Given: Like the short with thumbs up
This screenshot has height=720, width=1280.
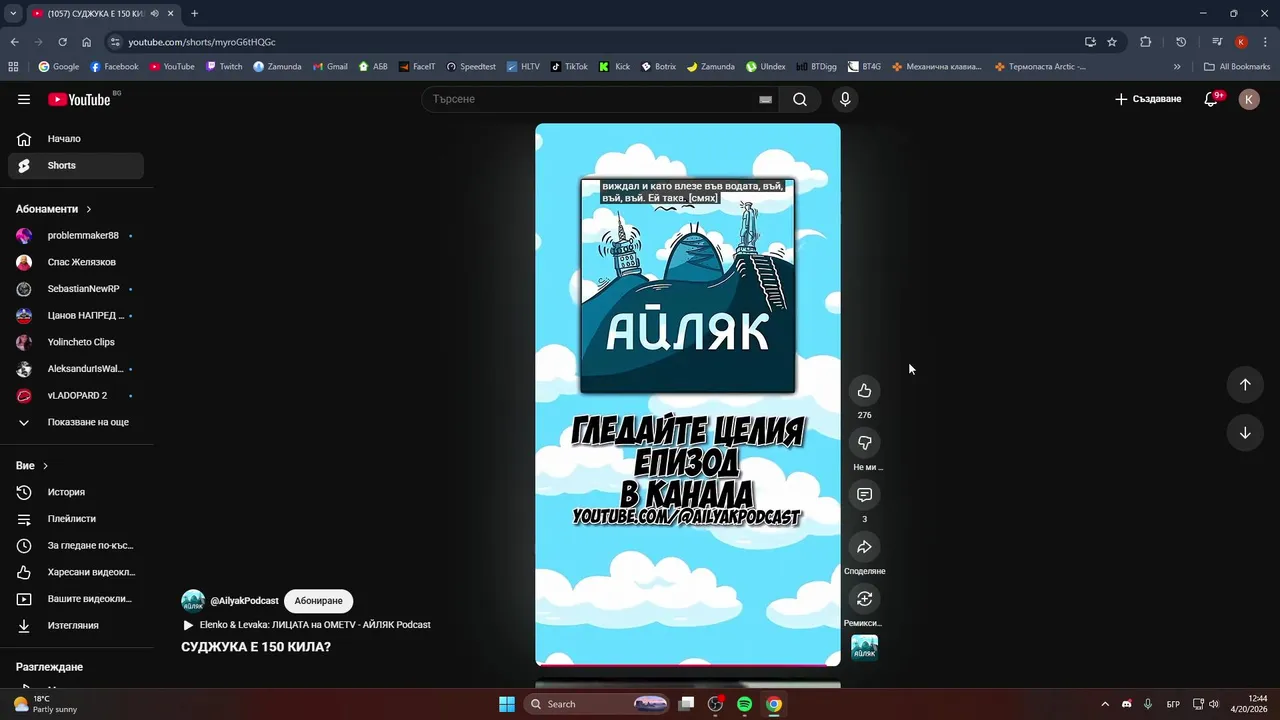Looking at the screenshot, I should 864,391.
